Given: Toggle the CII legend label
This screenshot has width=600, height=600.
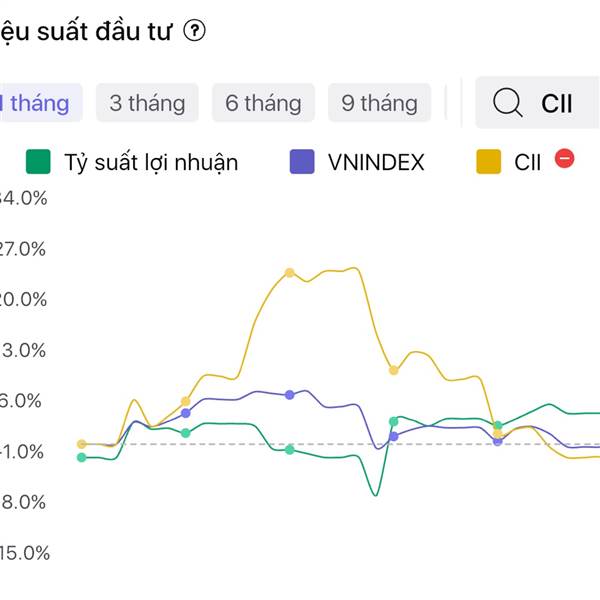Looking at the screenshot, I should (527, 161).
